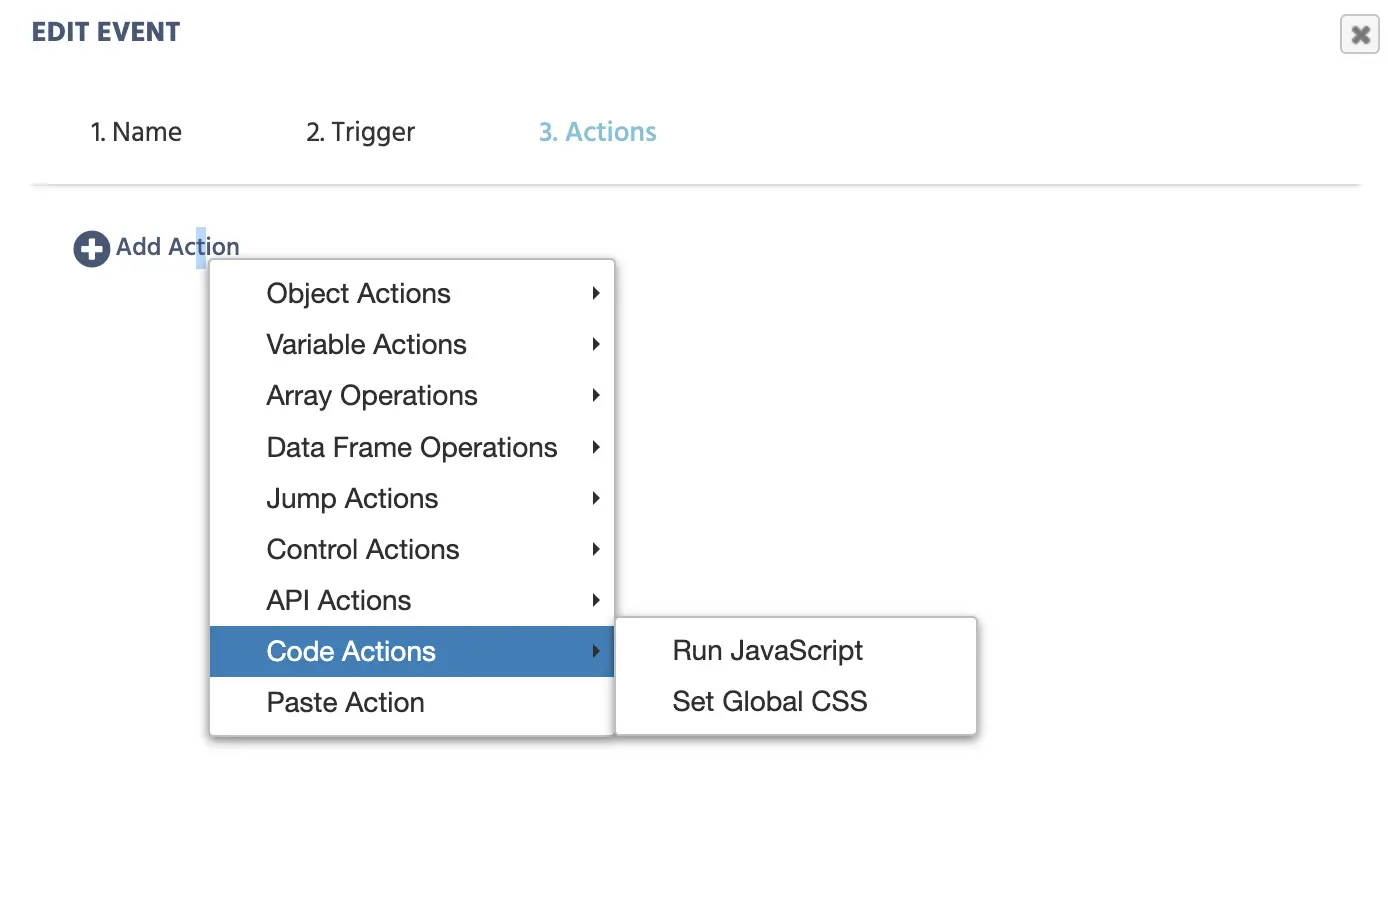1388x900 pixels.
Task: Select the 3. Actions step tab
Action: [597, 132]
